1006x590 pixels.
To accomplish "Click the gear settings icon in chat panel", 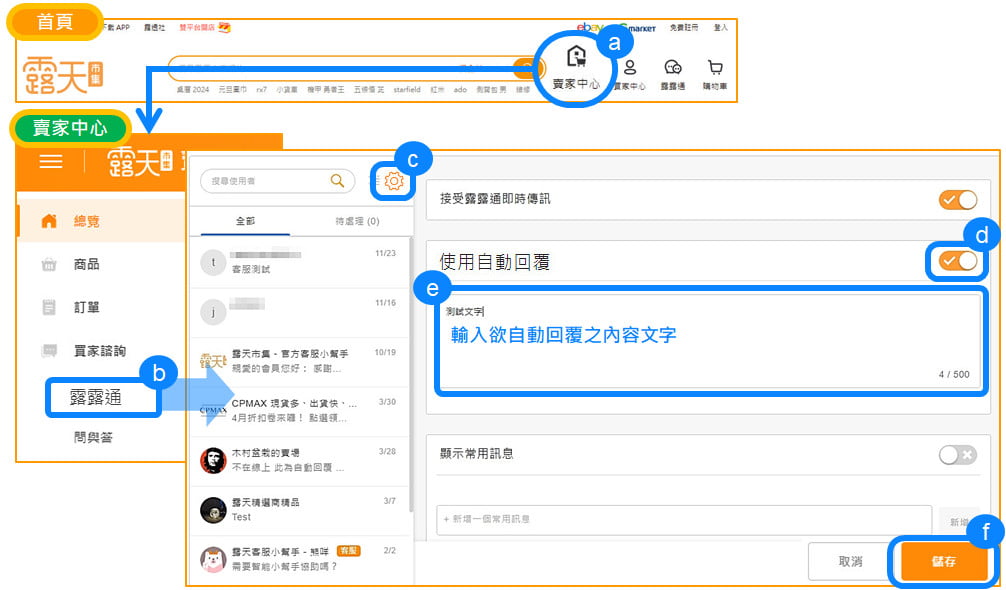I will point(394,181).
